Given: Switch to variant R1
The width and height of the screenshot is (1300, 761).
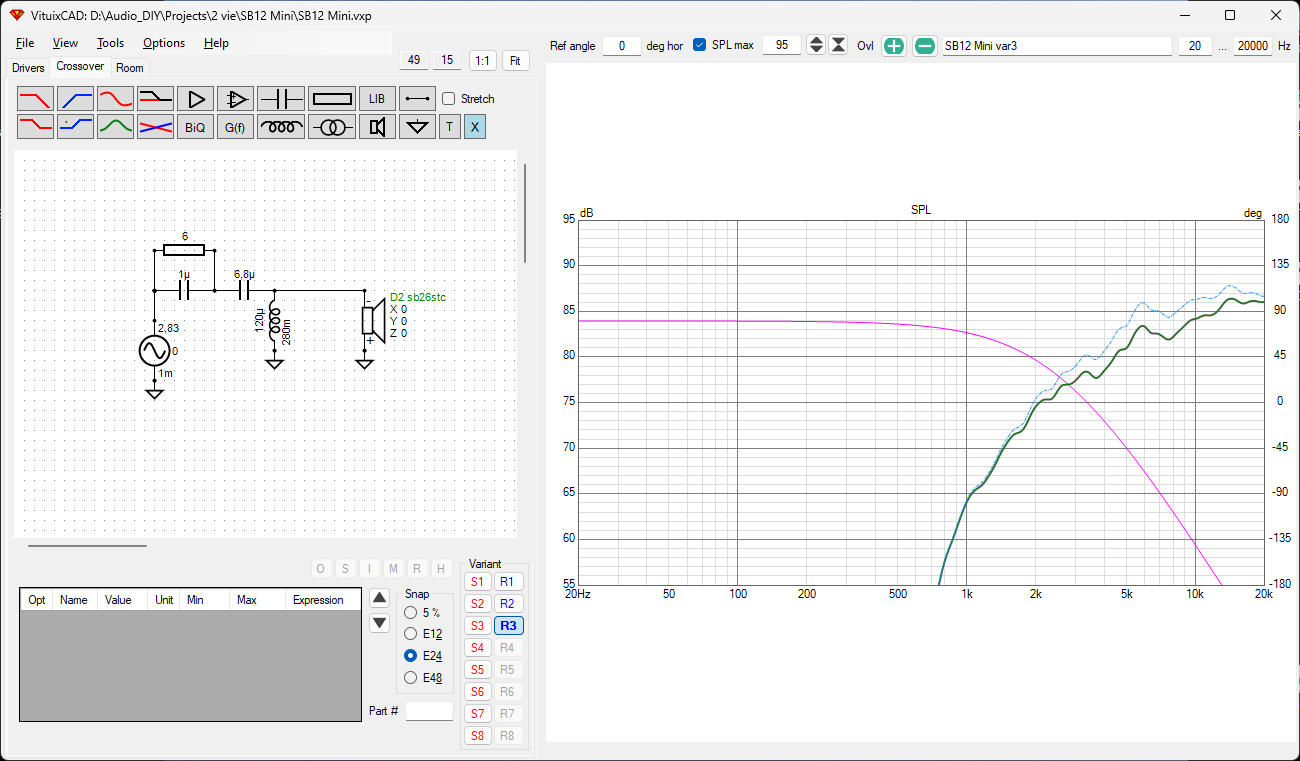Looking at the screenshot, I should [x=508, y=582].
